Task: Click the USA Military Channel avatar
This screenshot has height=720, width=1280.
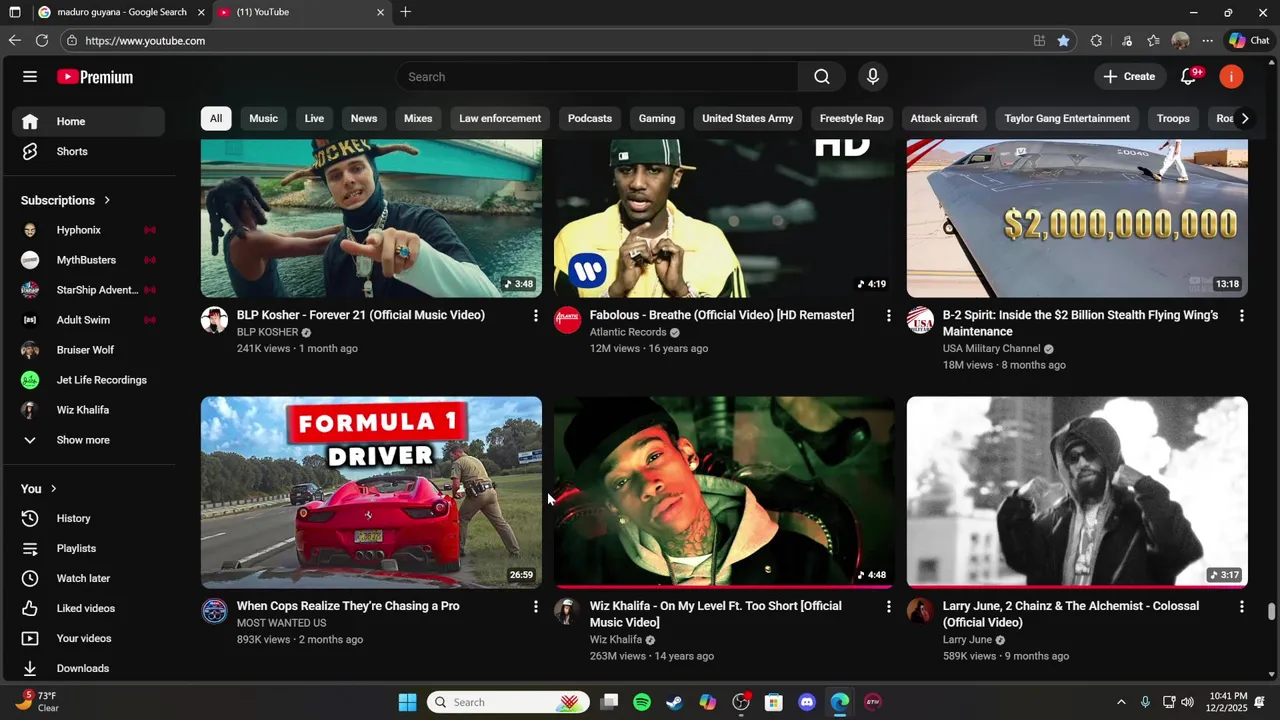Action: tap(920, 320)
